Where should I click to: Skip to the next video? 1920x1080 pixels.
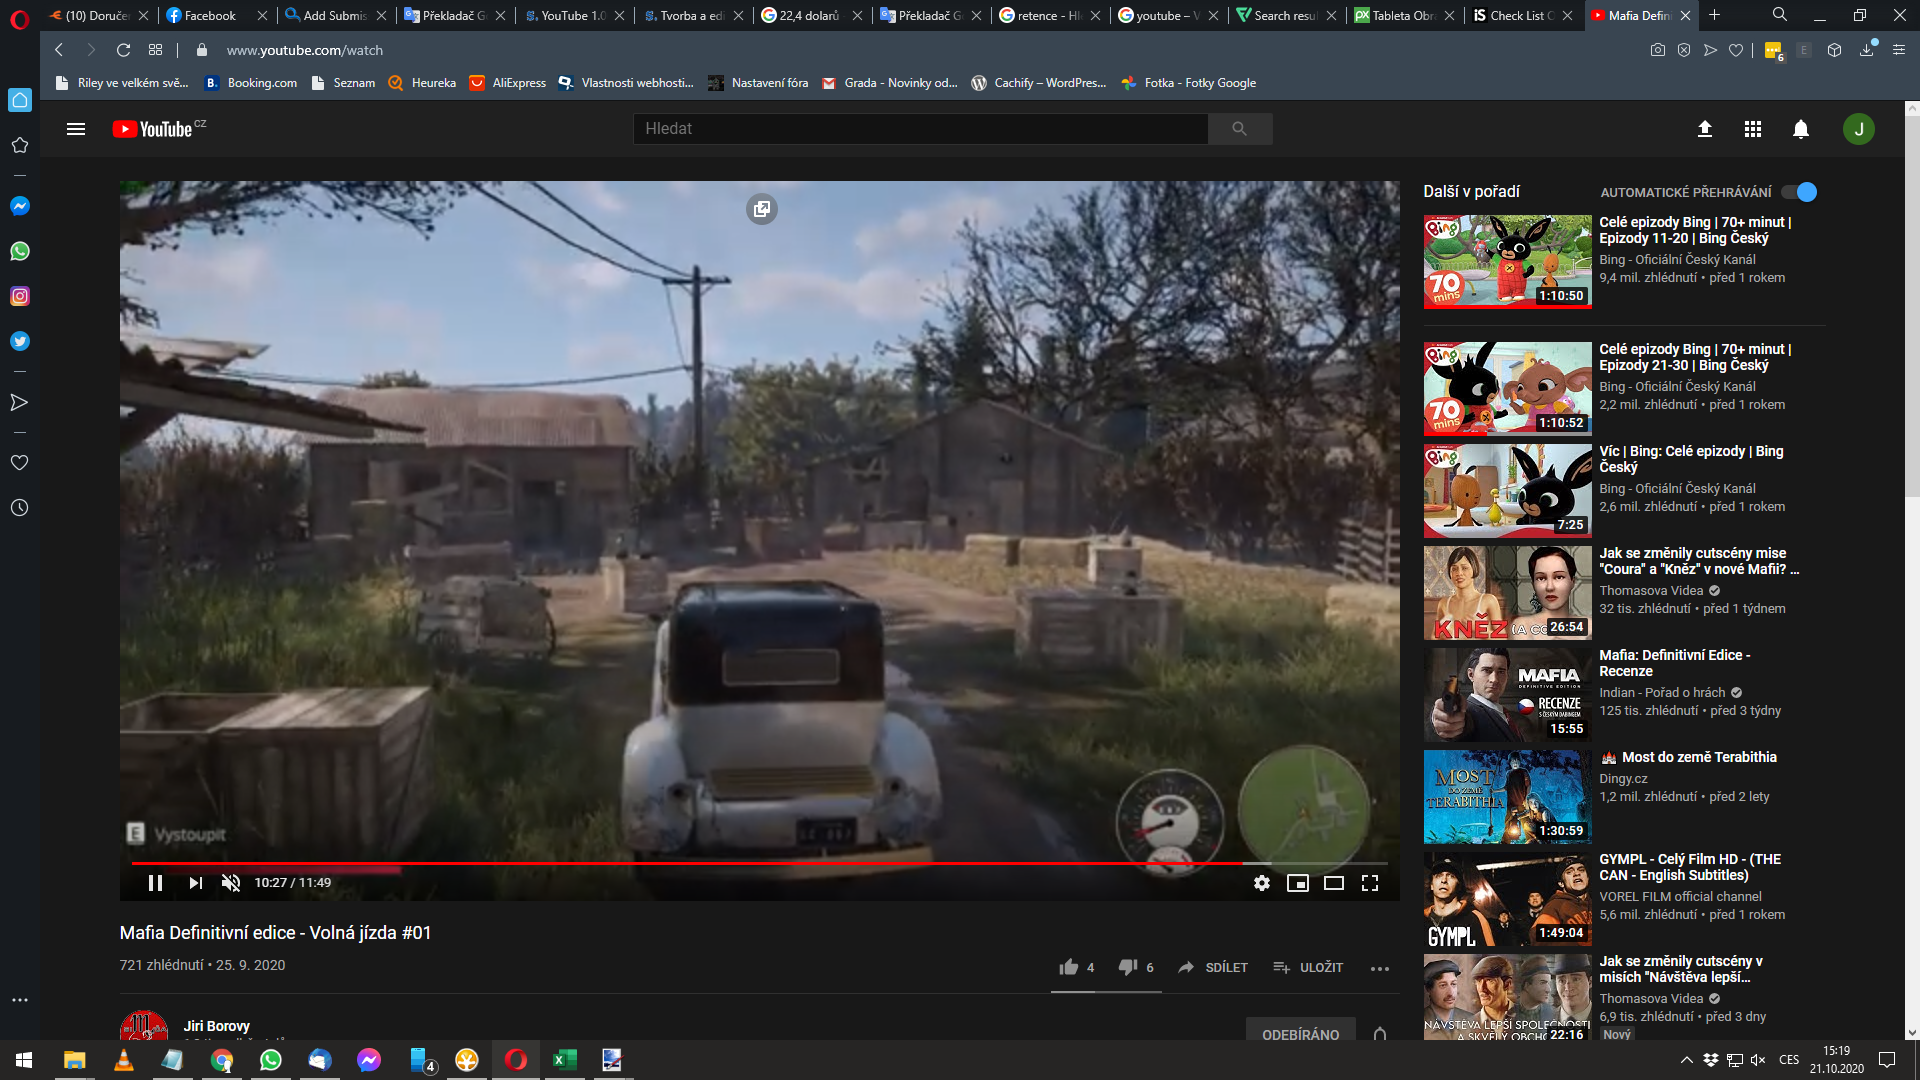(x=195, y=883)
